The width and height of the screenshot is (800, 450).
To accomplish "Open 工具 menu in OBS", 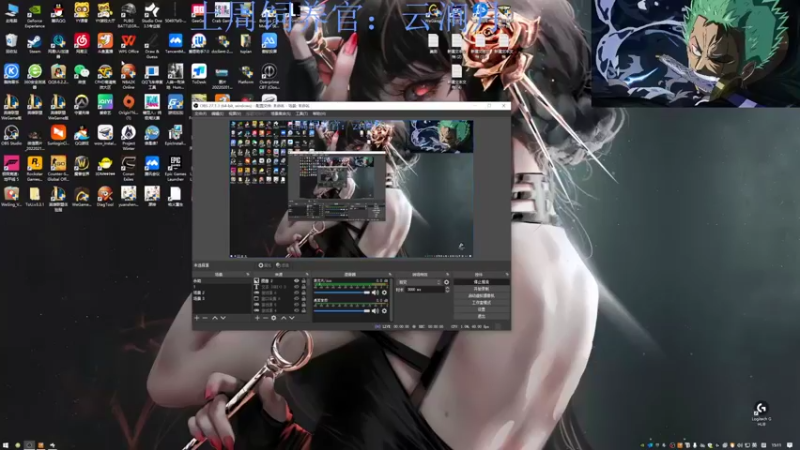I will click(302, 114).
